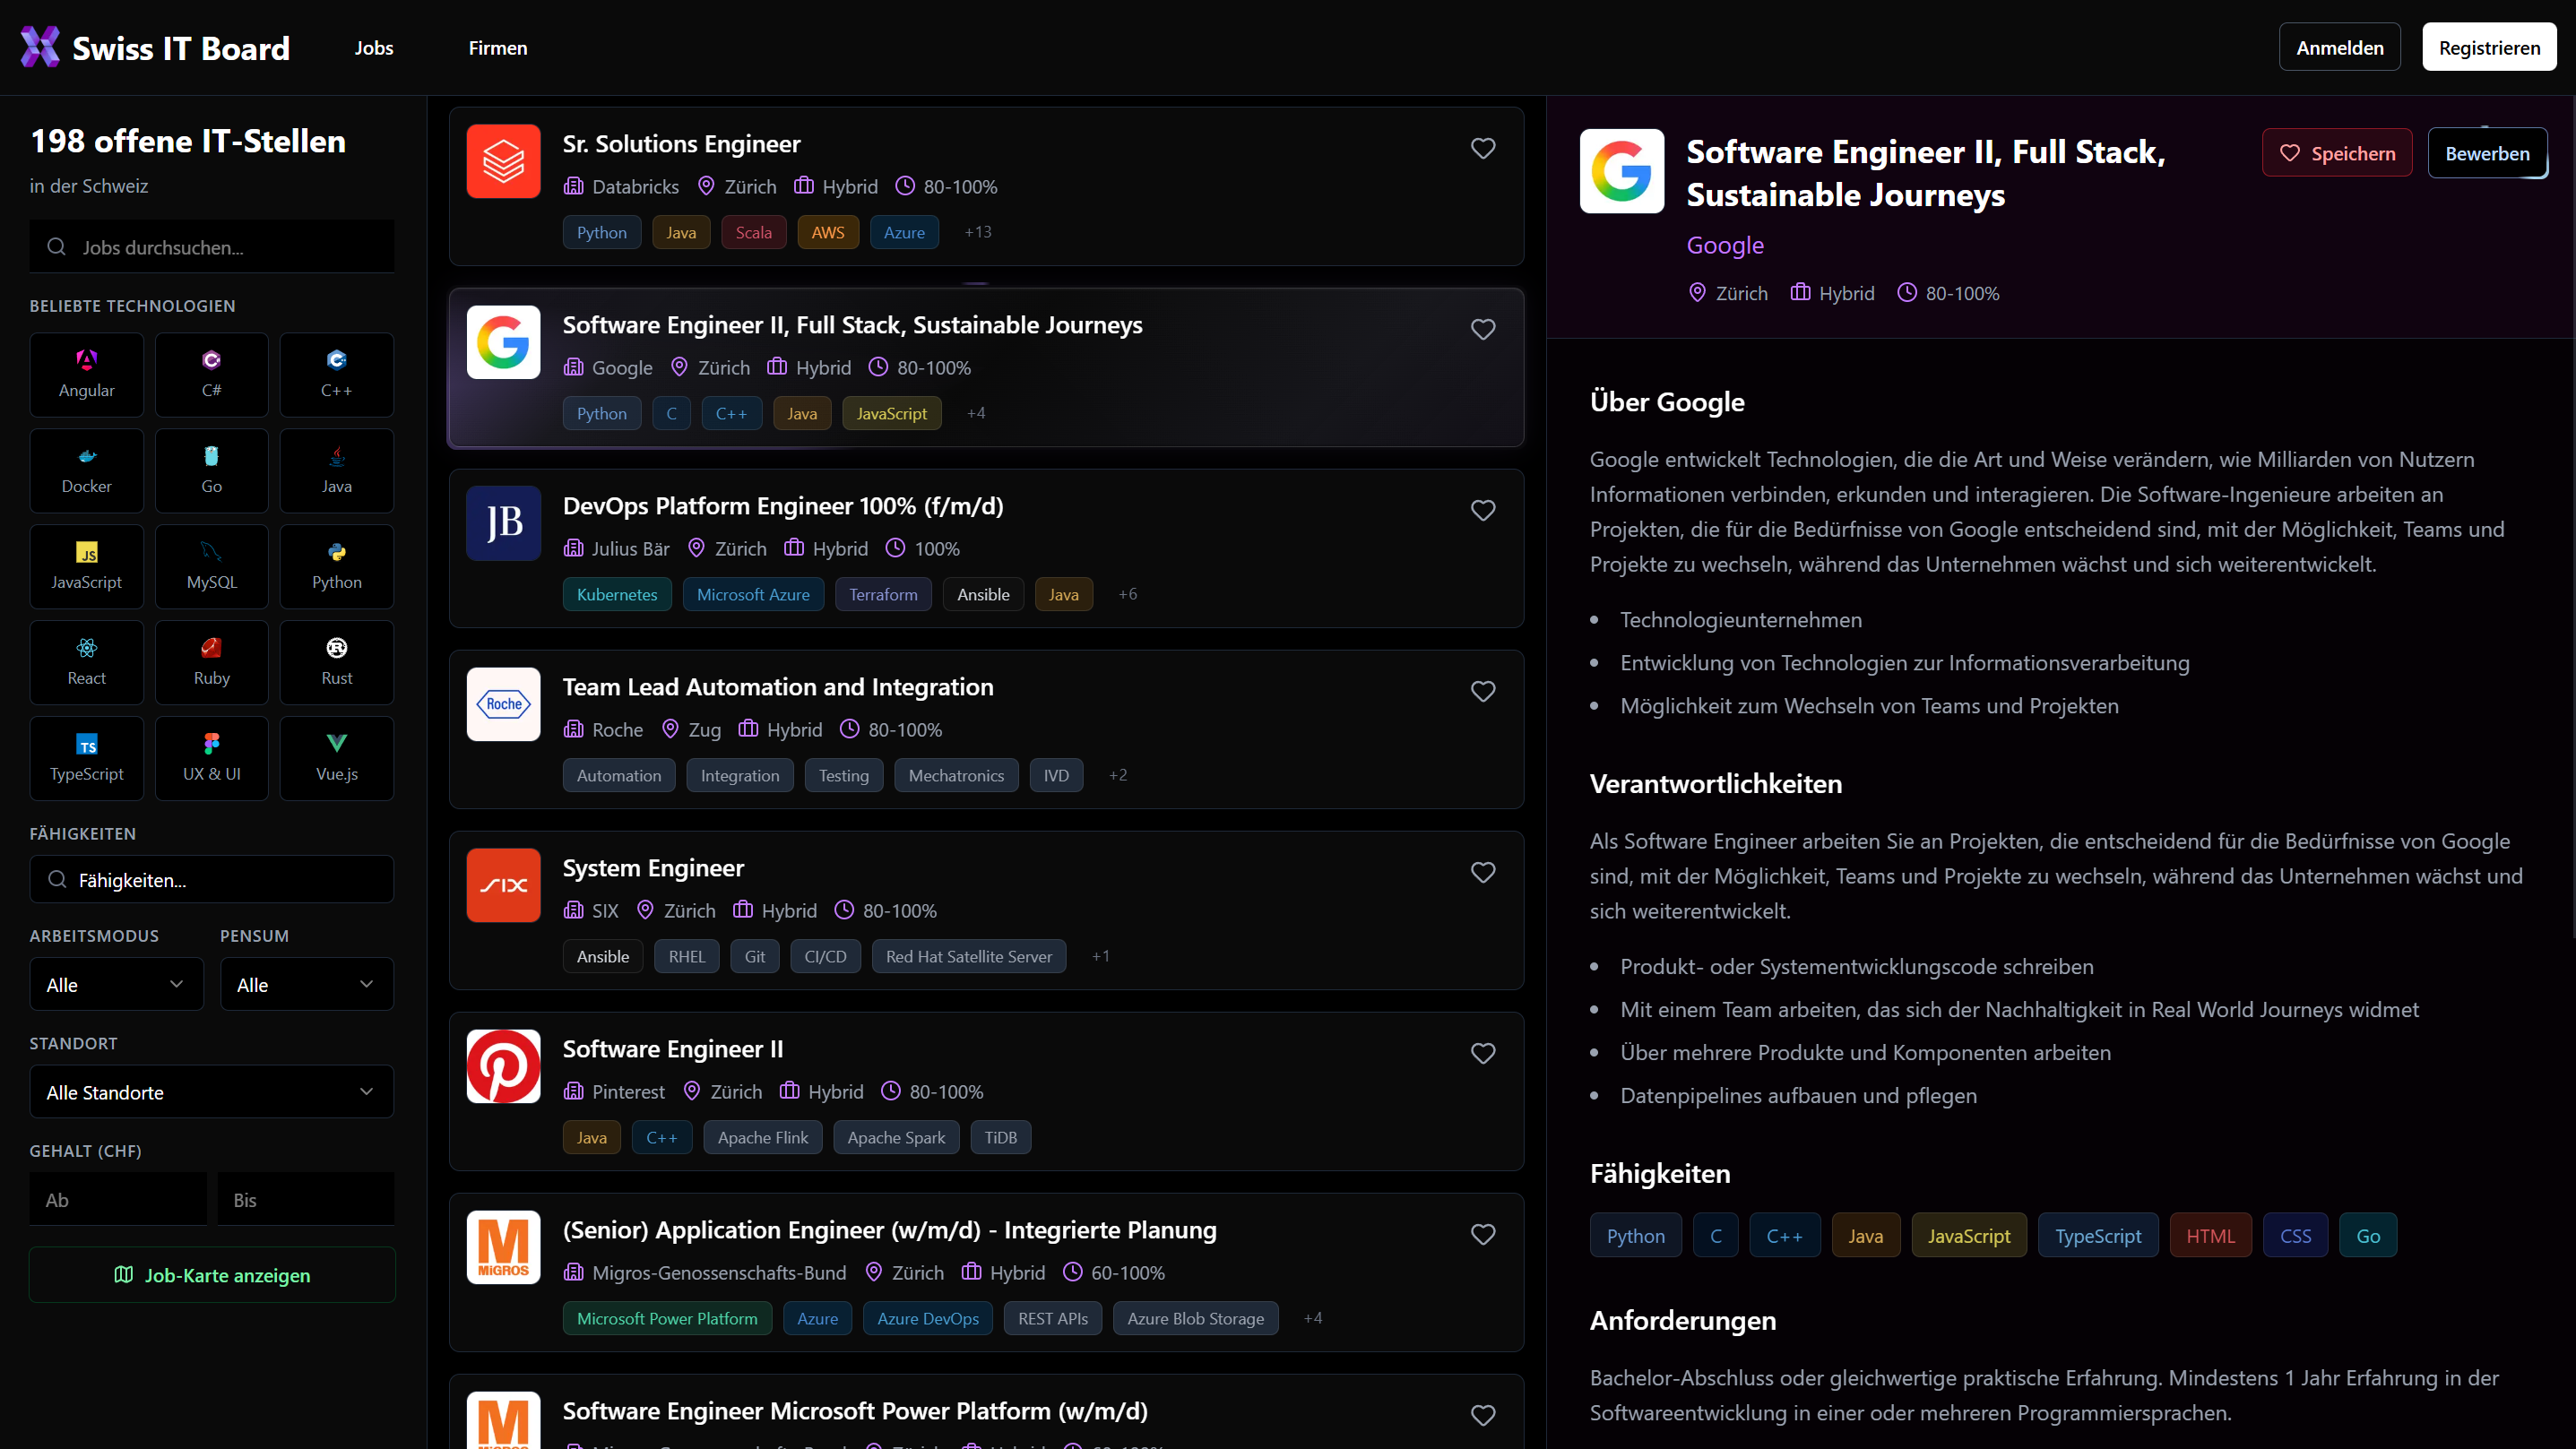2576x1449 pixels.
Task: Favorite the System Engineer job at SIX
Action: point(1483,872)
